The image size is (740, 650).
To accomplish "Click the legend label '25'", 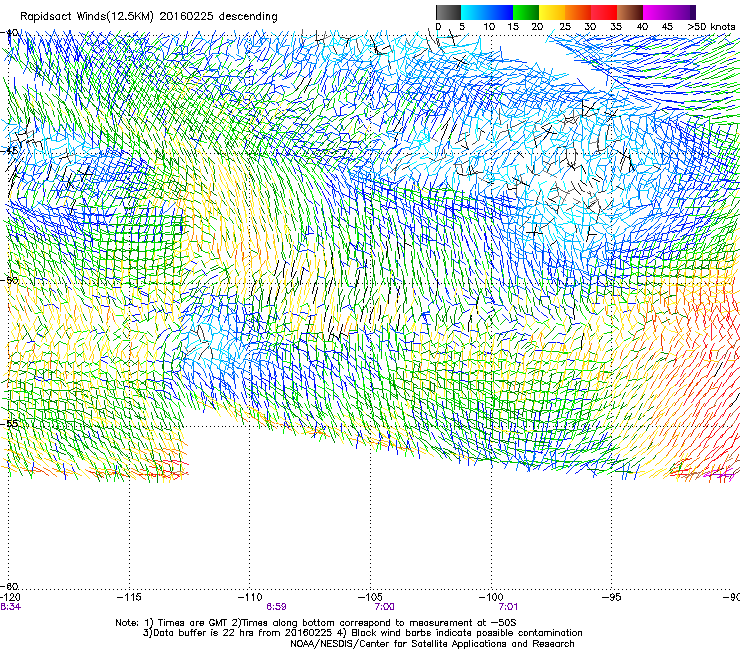I will coord(565,27).
